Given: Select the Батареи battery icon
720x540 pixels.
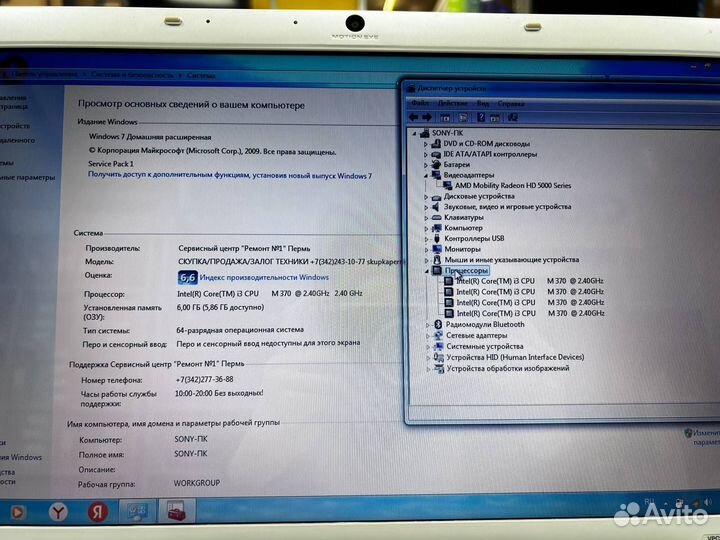Looking at the screenshot, I should (436, 164).
